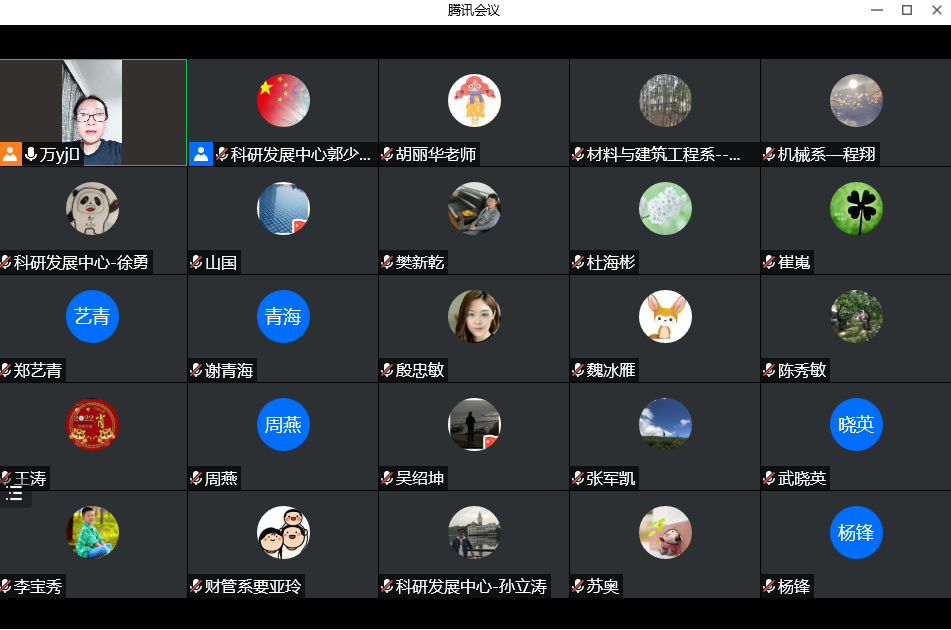Click the blue 青海 avatar circle
951x630 pixels.
point(283,317)
